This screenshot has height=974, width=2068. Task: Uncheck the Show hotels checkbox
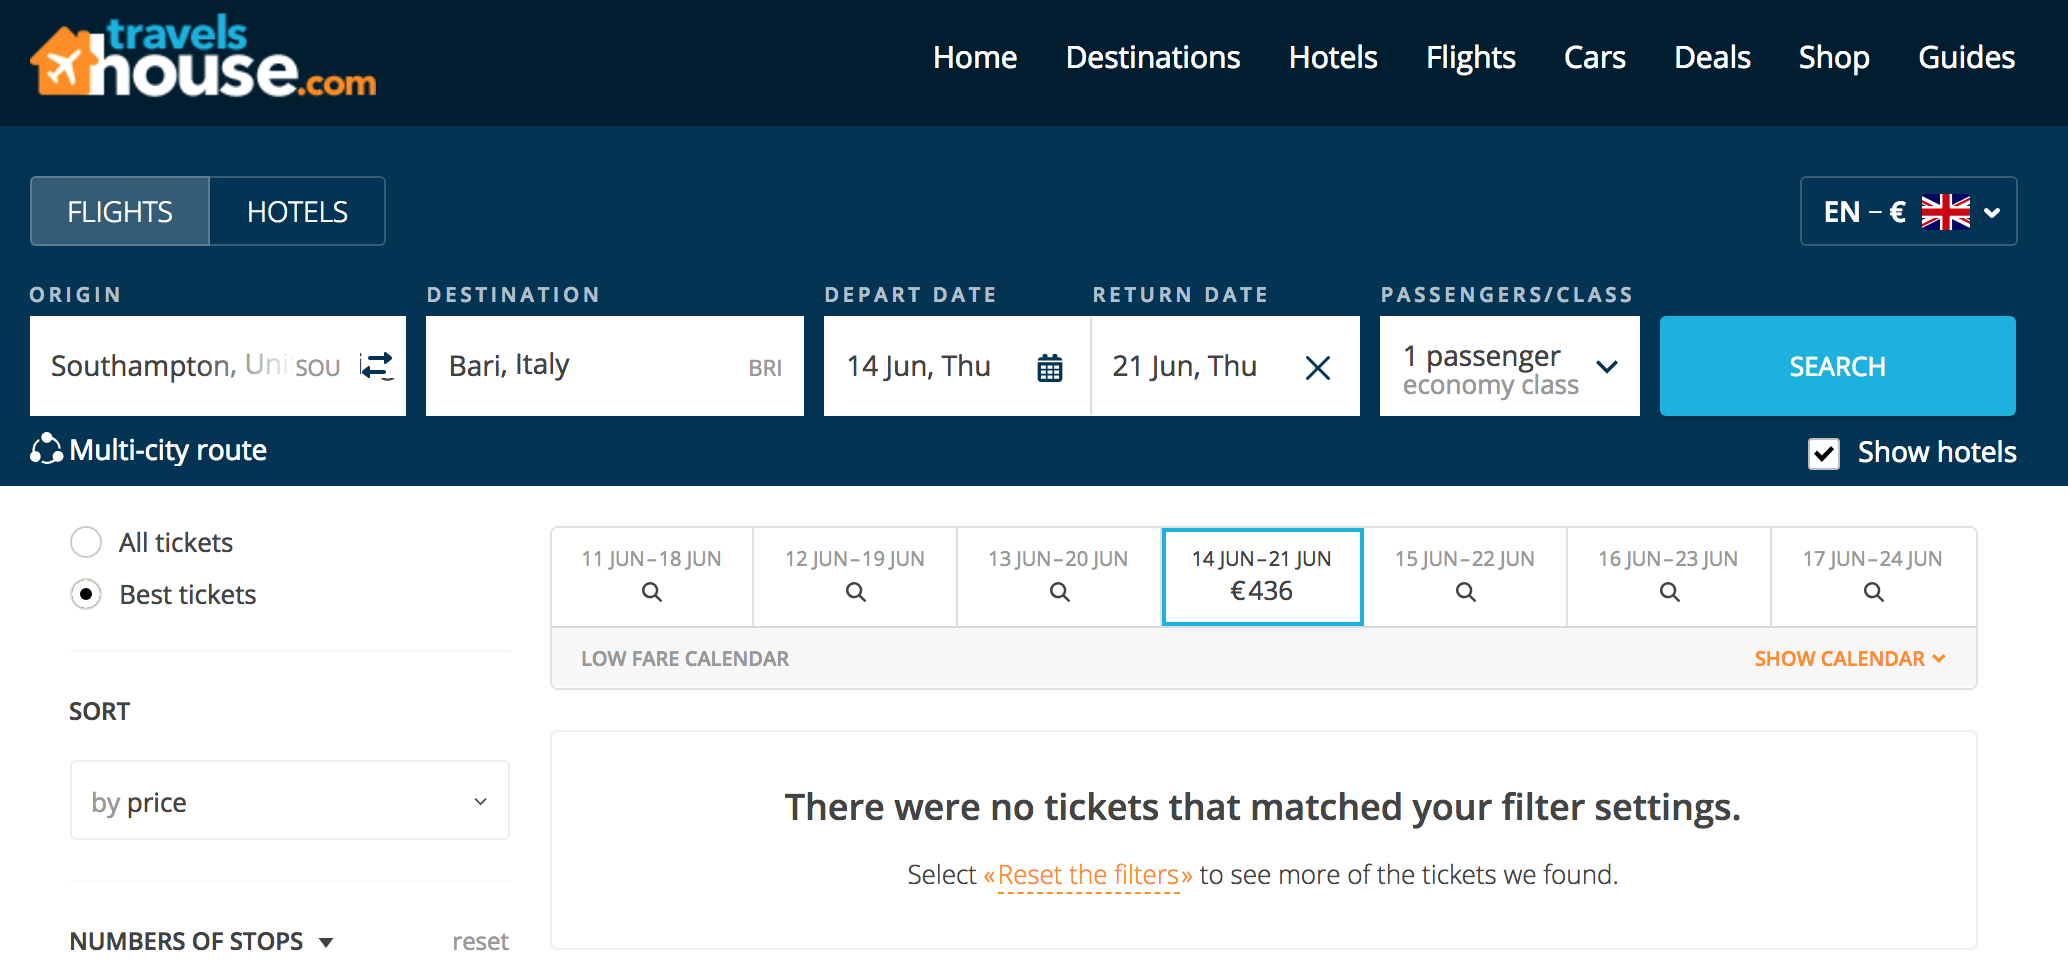(x=1823, y=453)
